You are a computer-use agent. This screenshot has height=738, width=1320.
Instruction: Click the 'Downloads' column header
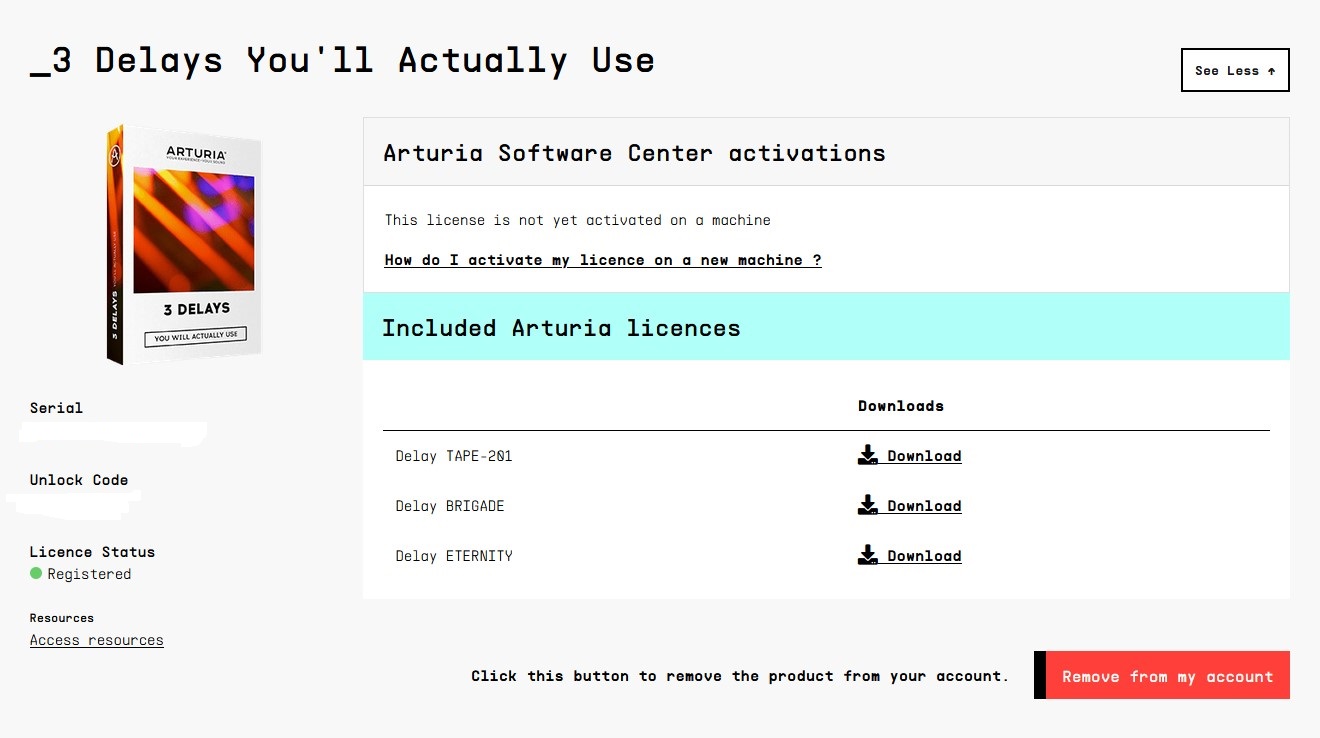pos(901,406)
